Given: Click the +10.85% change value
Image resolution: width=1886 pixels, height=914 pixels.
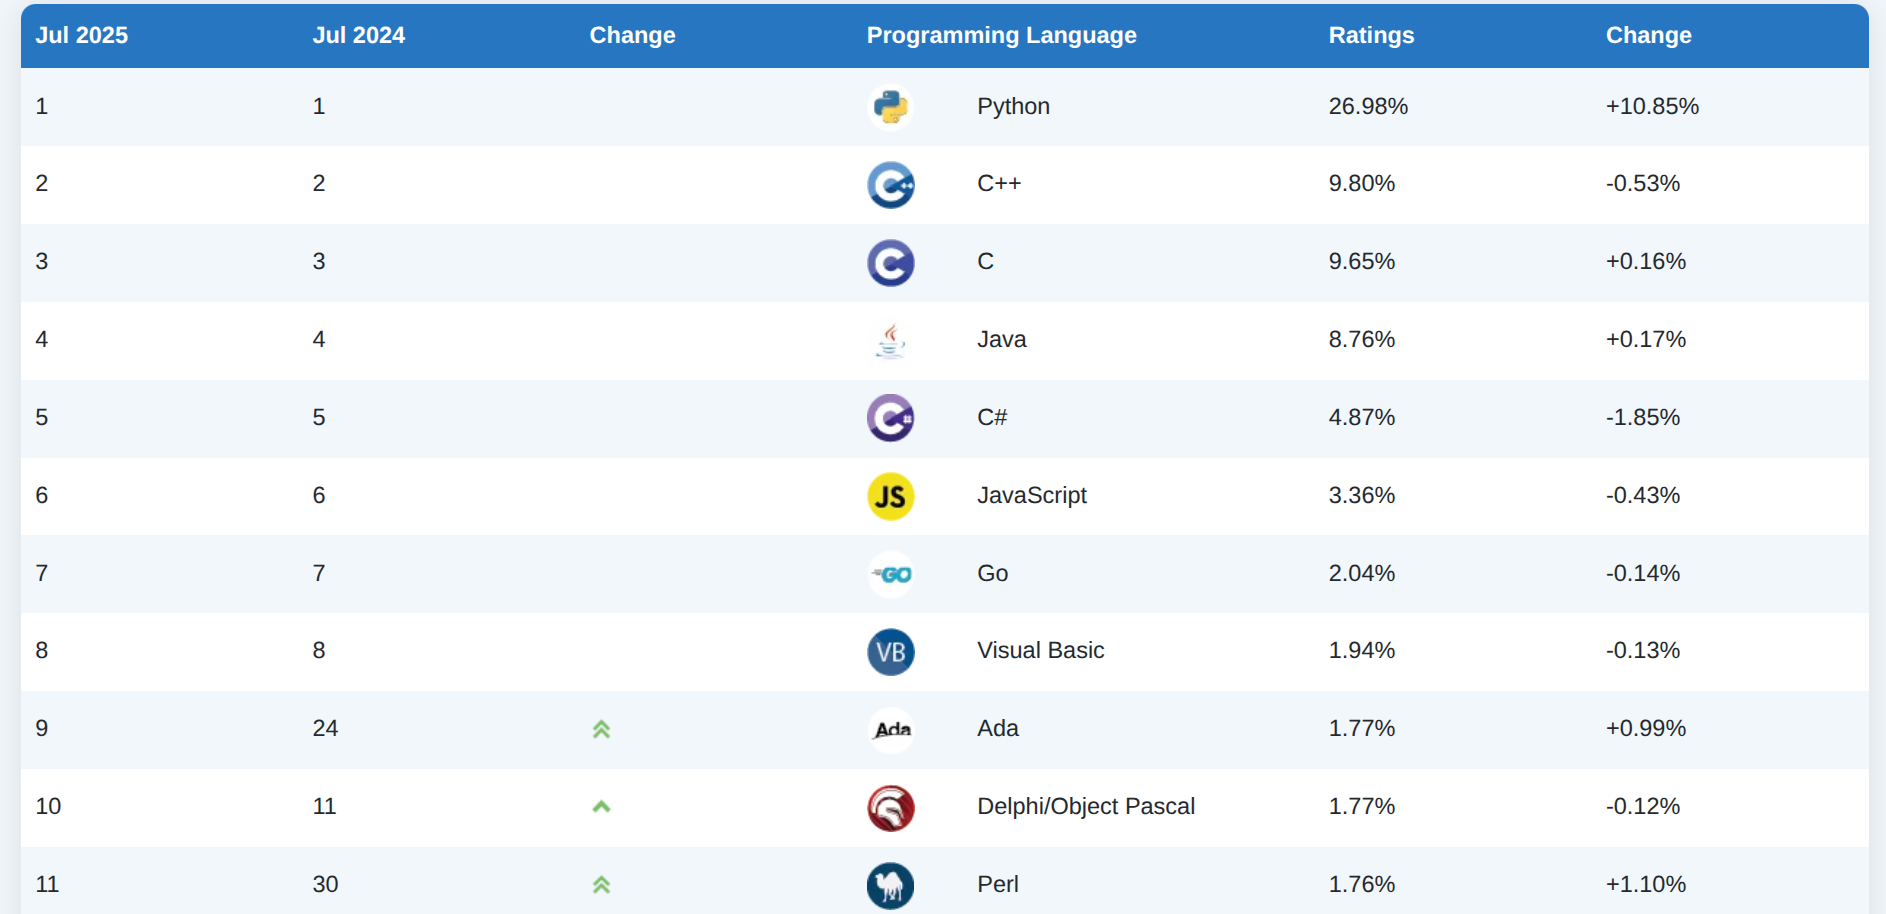Looking at the screenshot, I should 1652,106.
